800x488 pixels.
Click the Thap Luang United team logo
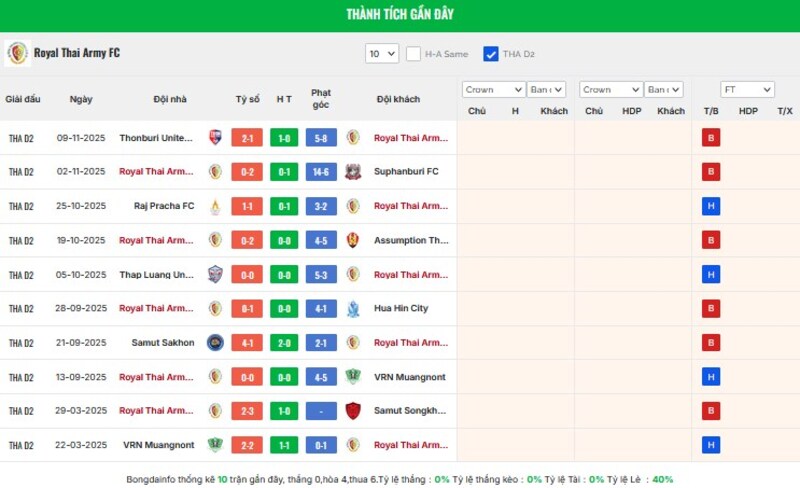coord(215,274)
